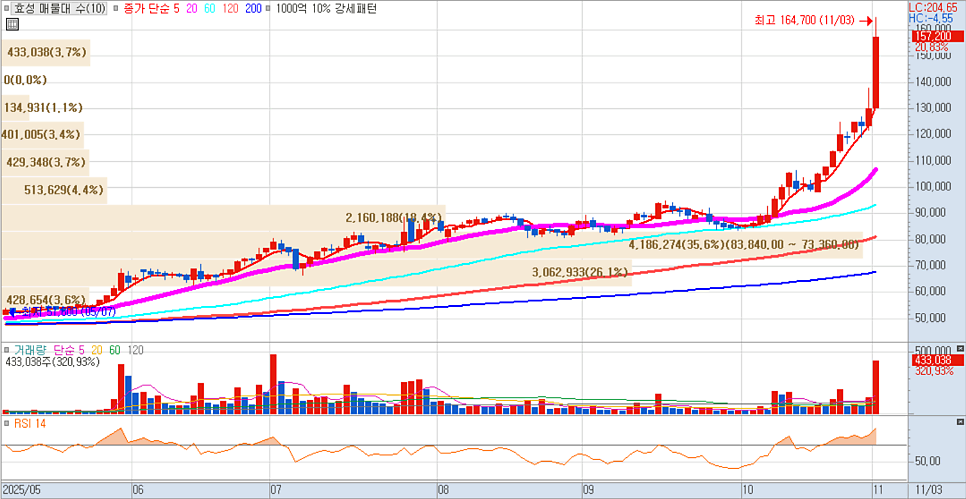Click the 종가 단순 5 moving average label
The width and height of the screenshot is (966, 499).
point(150,9)
